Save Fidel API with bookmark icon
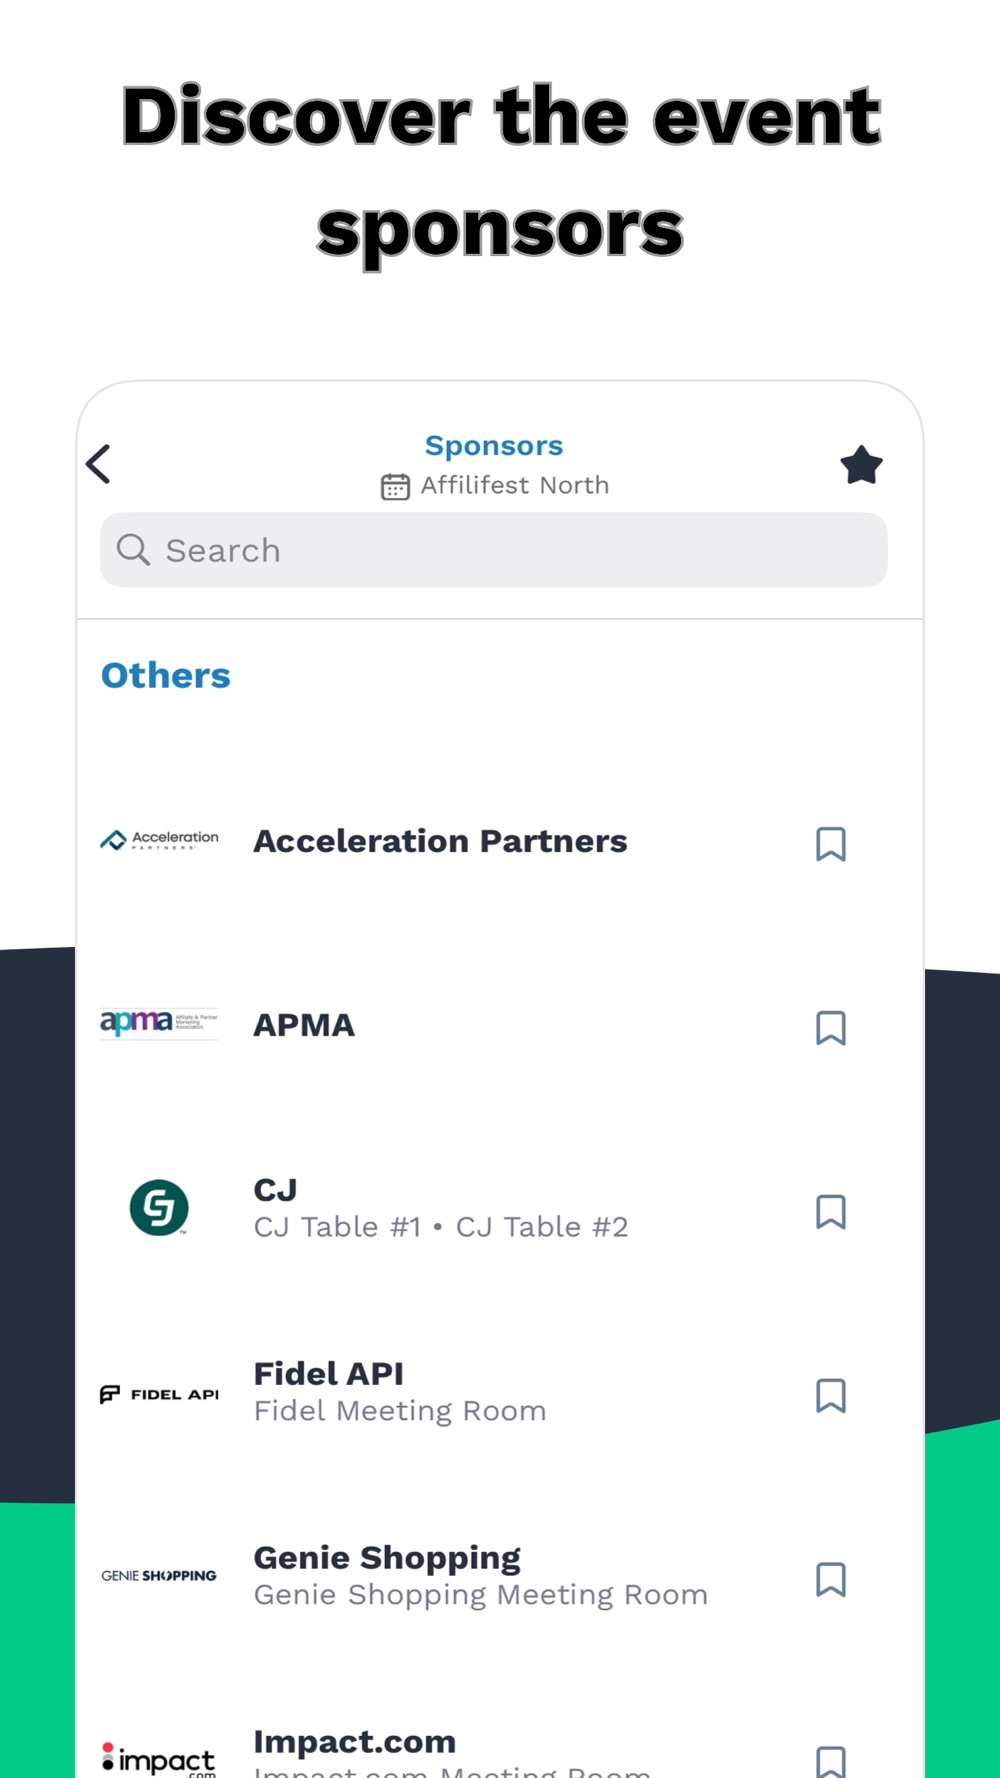The image size is (1000, 1778). (831, 1396)
